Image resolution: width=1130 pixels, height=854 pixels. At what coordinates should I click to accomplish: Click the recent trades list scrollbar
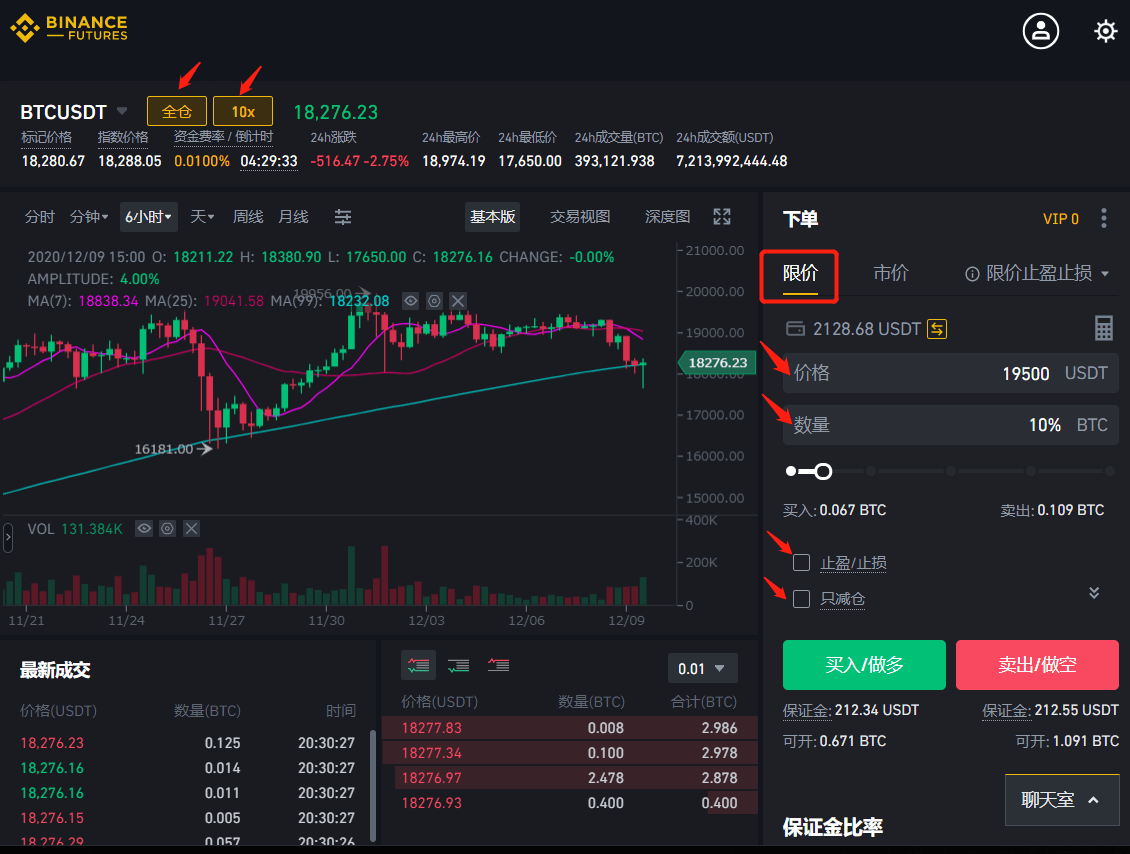tap(373, 786)
